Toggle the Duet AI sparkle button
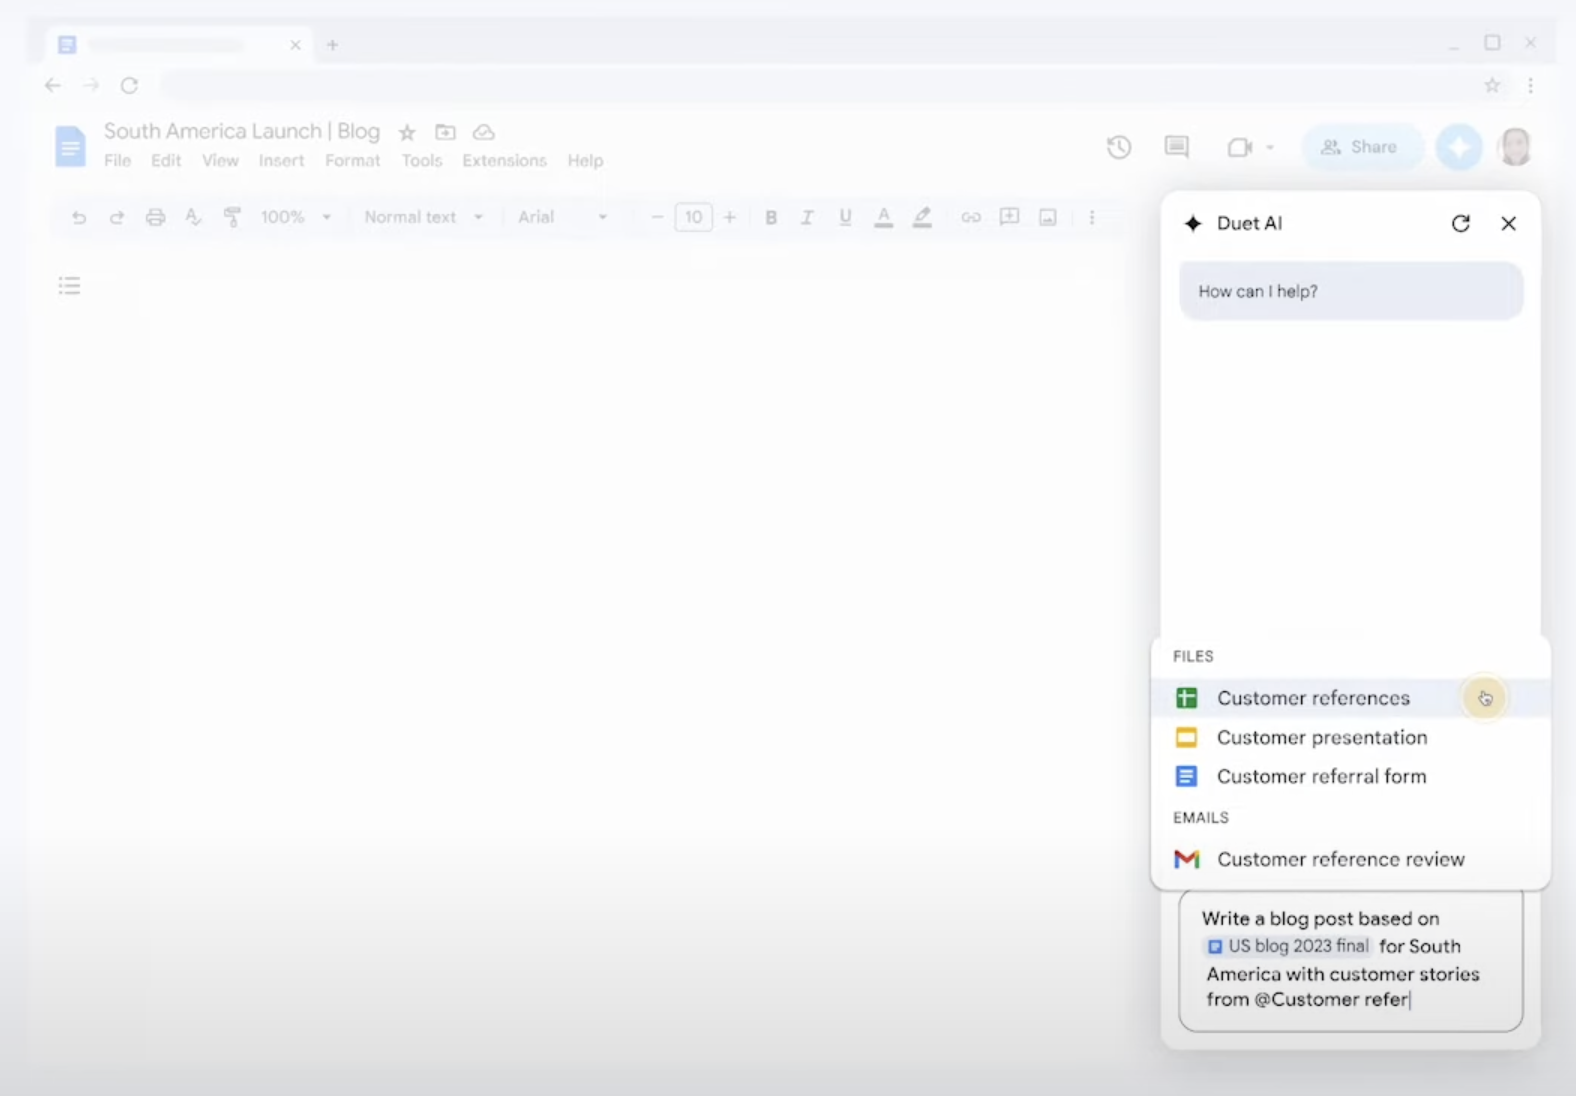This screenshot has height=1096, width=1576. coord(1459,147)
